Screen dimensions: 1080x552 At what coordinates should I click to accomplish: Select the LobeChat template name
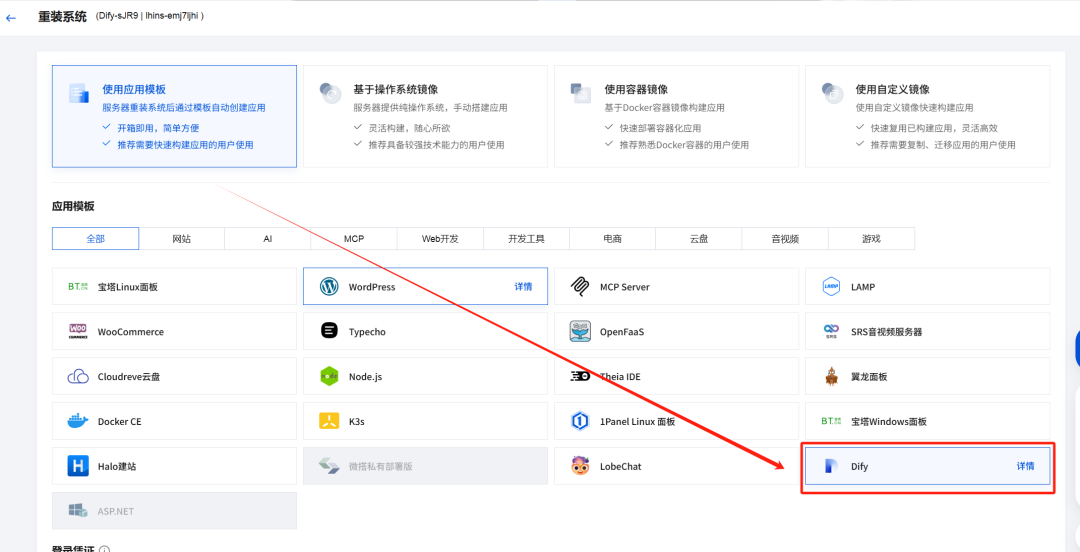[621, 467]
